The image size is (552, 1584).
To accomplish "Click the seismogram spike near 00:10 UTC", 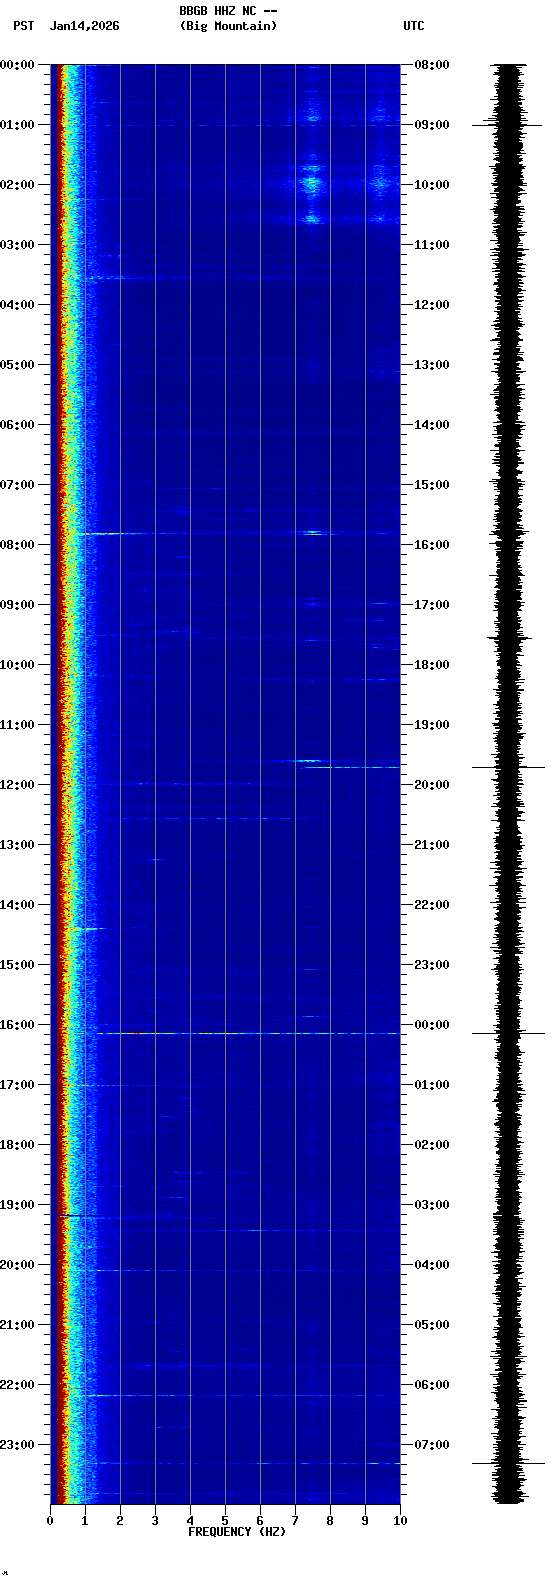I will 508,1033.
